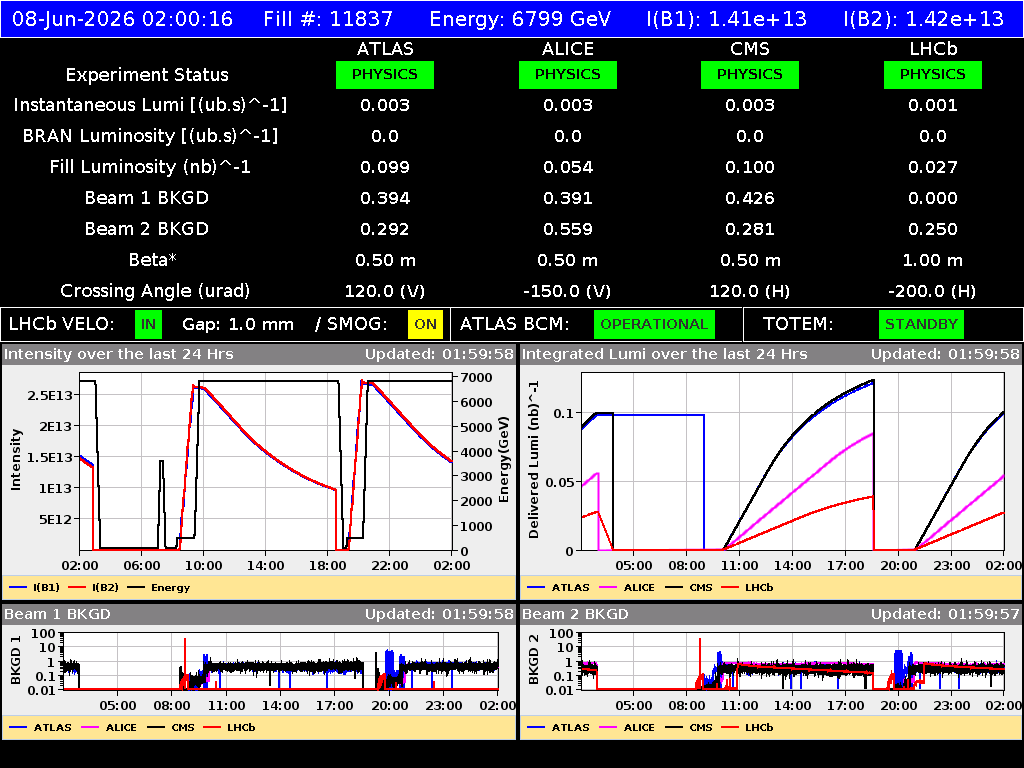Select LHCb legend entry in Integrated Lumi chart
Viewport: 1024px width, 768px height.
pos(747,587)
